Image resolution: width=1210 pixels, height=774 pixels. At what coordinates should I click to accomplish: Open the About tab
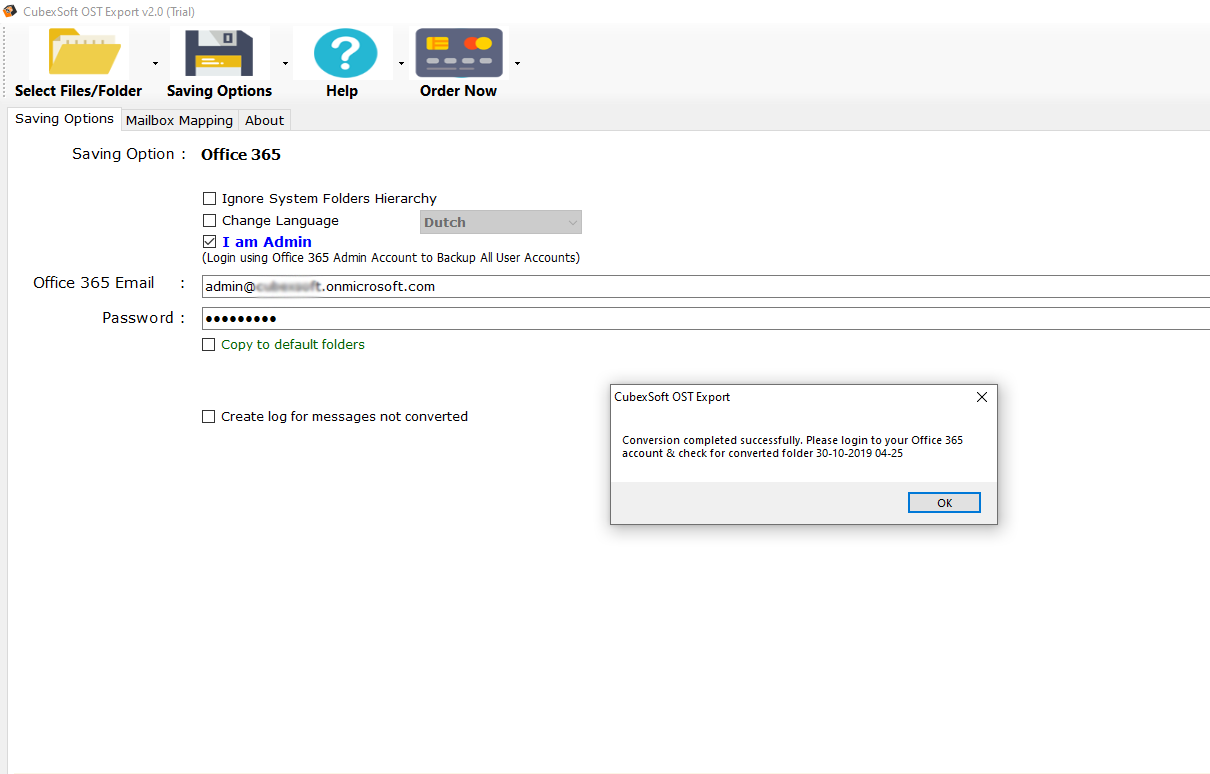tap(265, 120)
